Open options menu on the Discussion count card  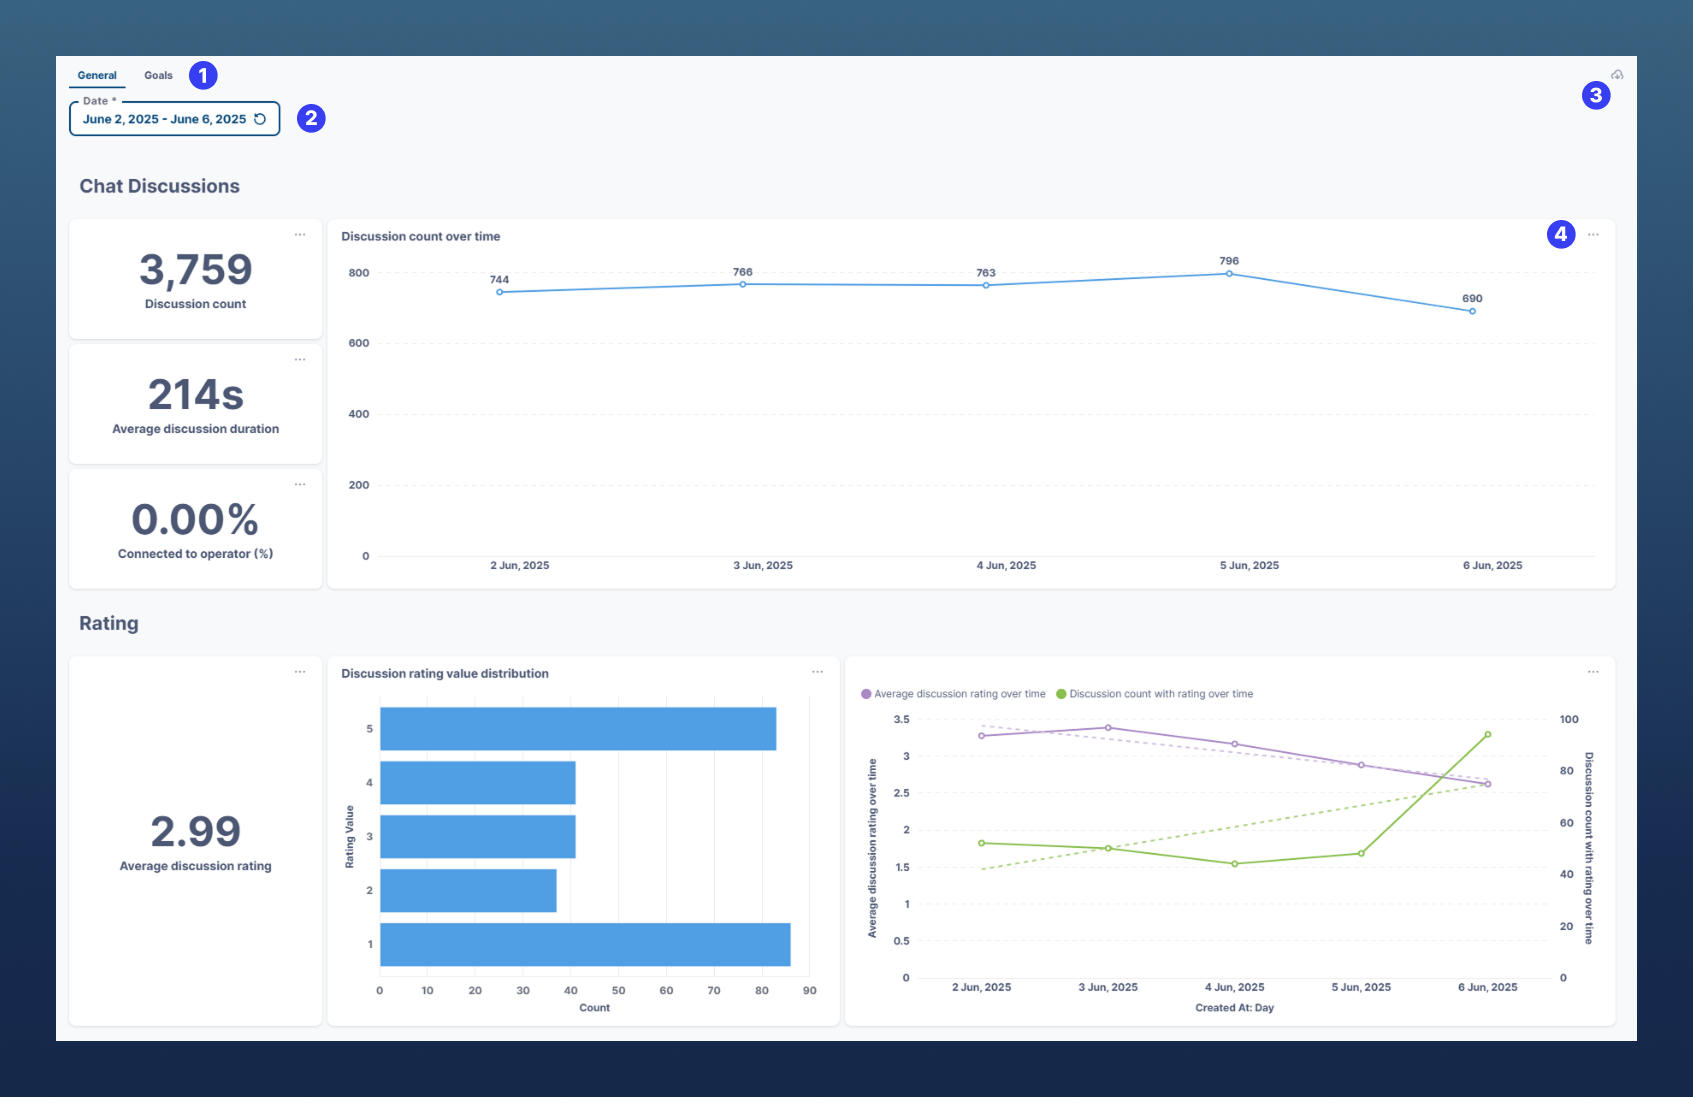pos(300,234)
